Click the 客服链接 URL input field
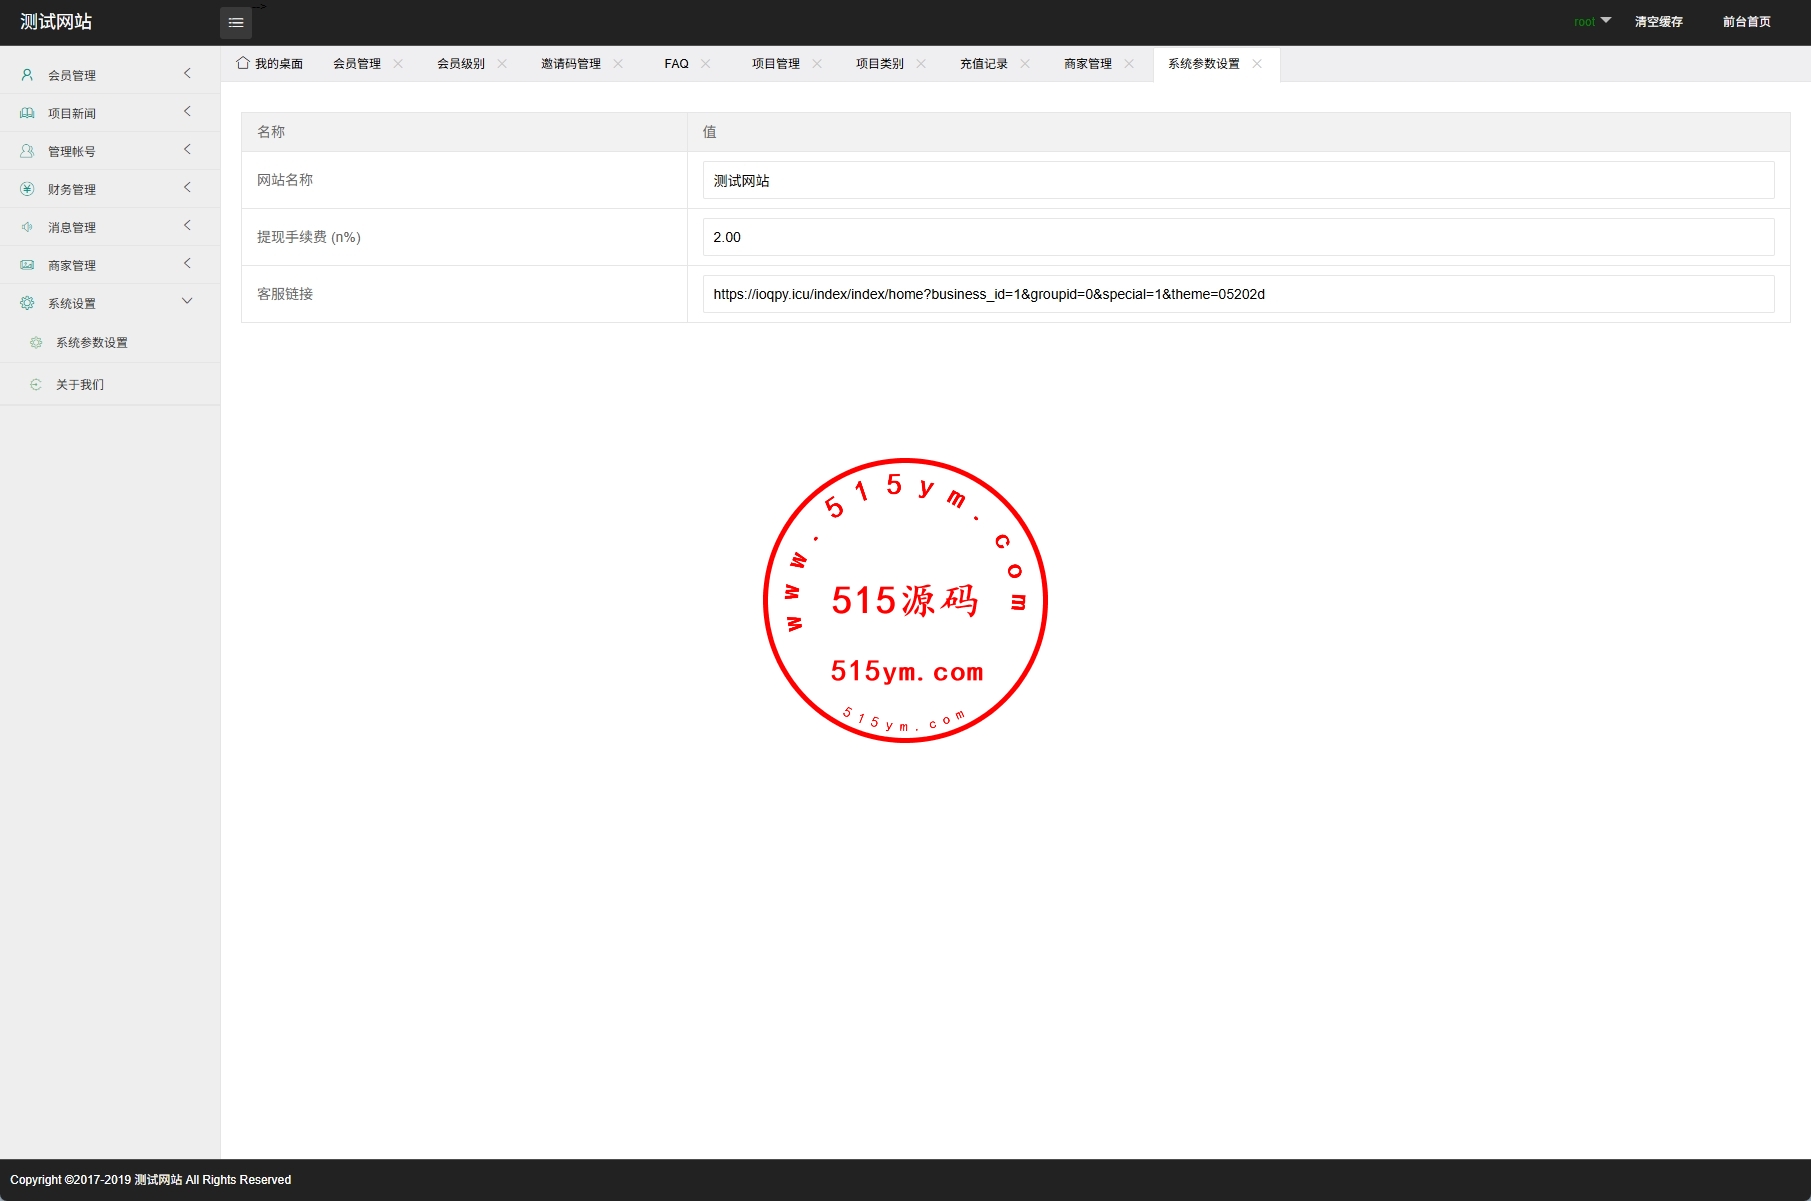 tap(1238, 294)
